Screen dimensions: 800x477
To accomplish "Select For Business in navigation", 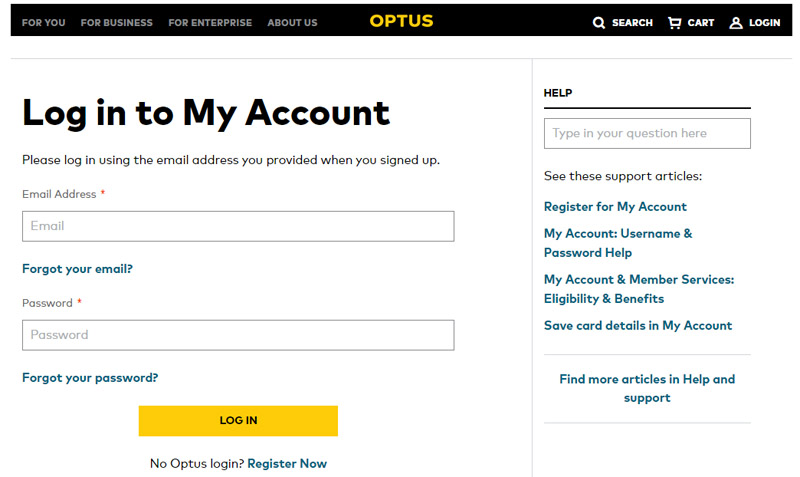I will coord(117,22).
